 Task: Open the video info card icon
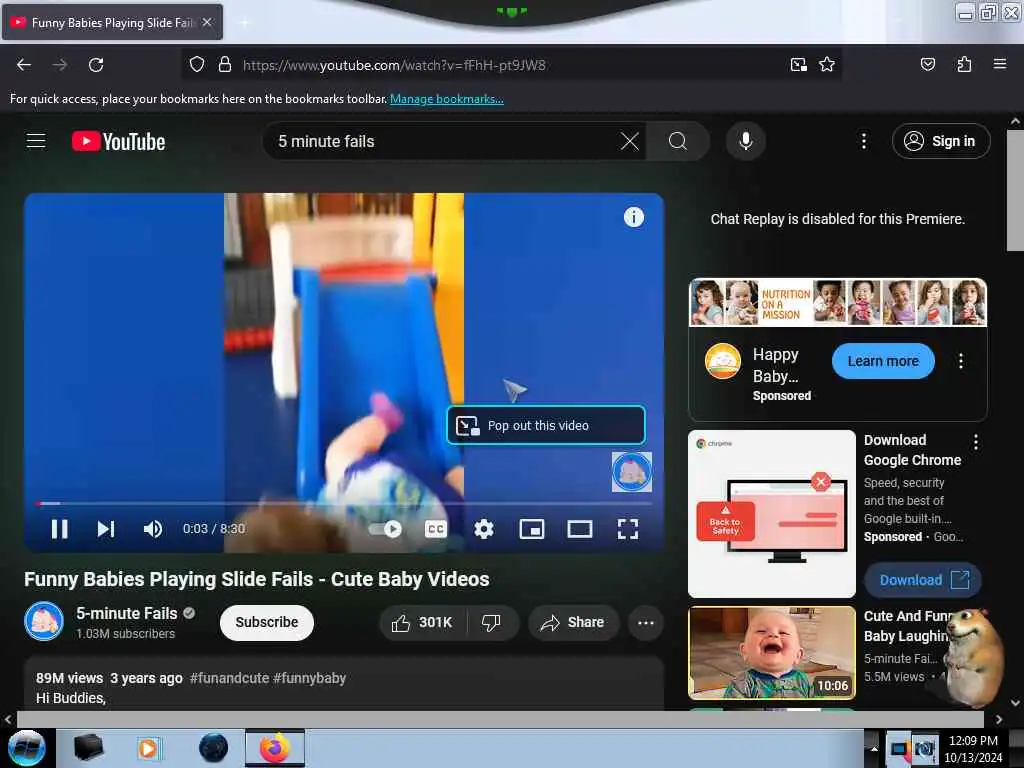[x=633, y=217]
